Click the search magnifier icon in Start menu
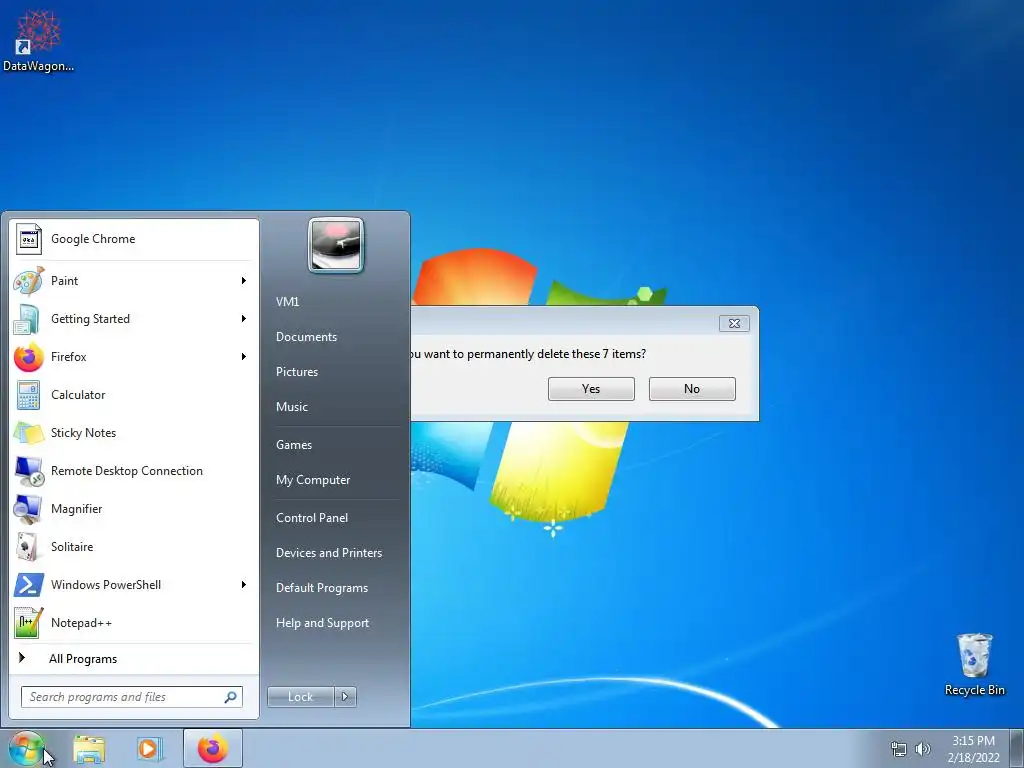Viewport: 1024px width, 768px height. tap(230, 697)
